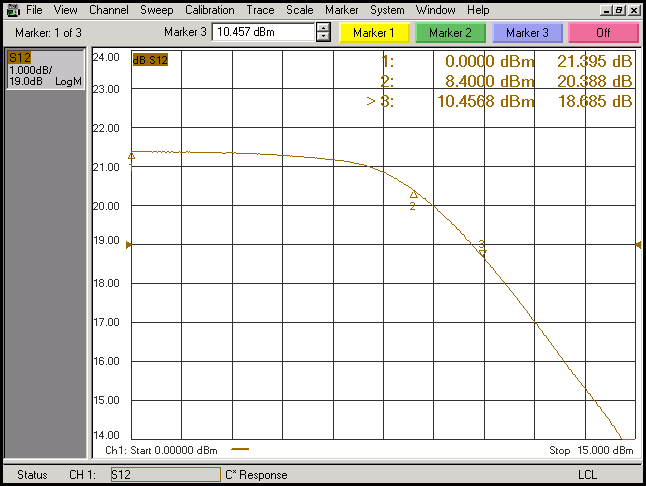Open the Trace menu
The width and height of the screenshot is (646, 486).
(x=260, y=10)
